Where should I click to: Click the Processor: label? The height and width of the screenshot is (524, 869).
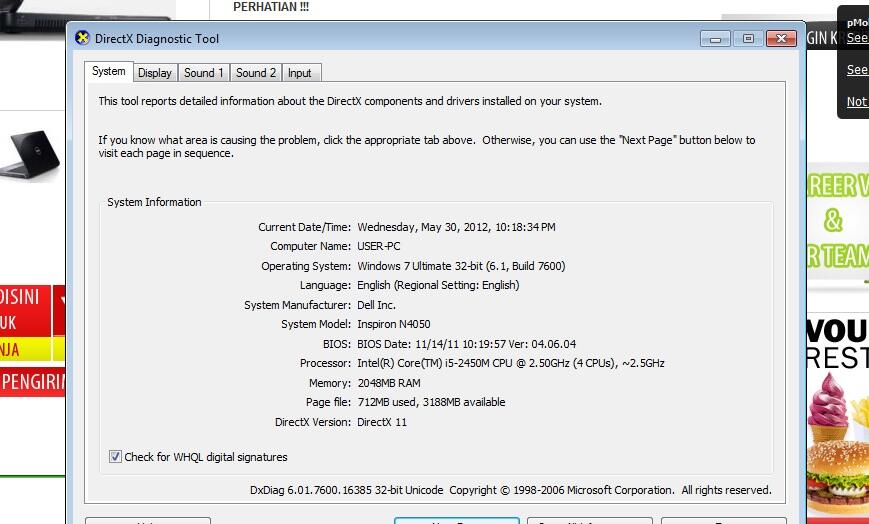[325, 363]
